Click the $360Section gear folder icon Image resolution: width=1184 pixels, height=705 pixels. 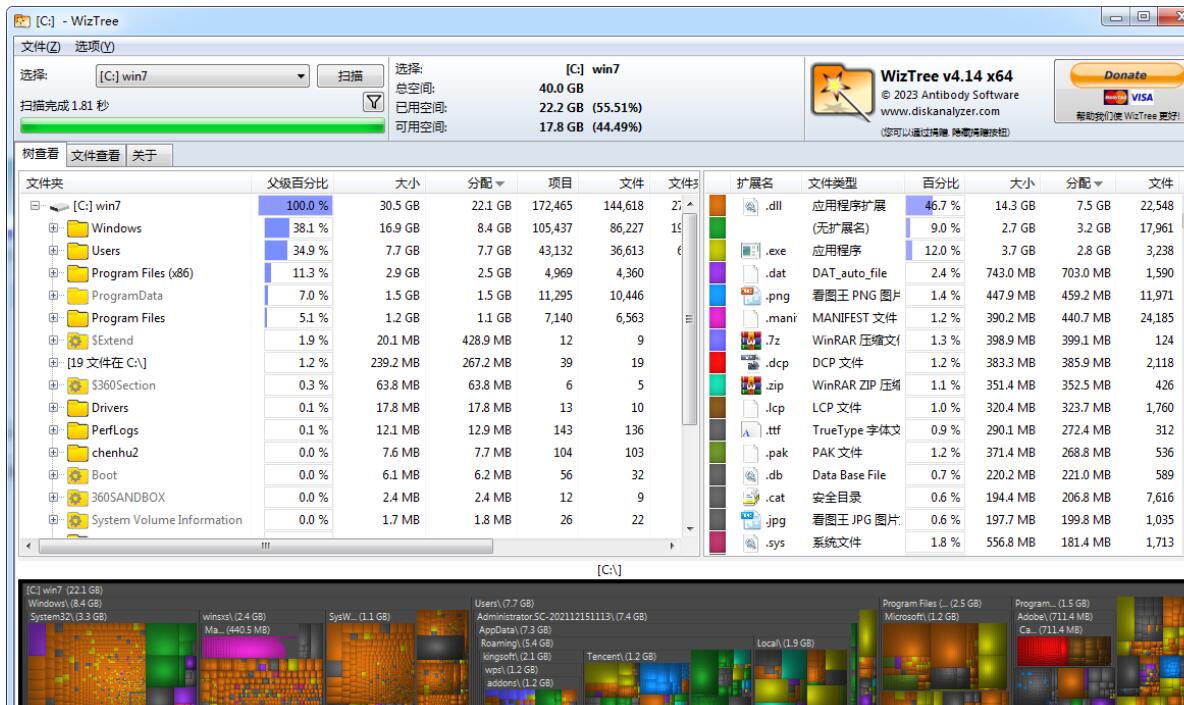pos(77,386)
